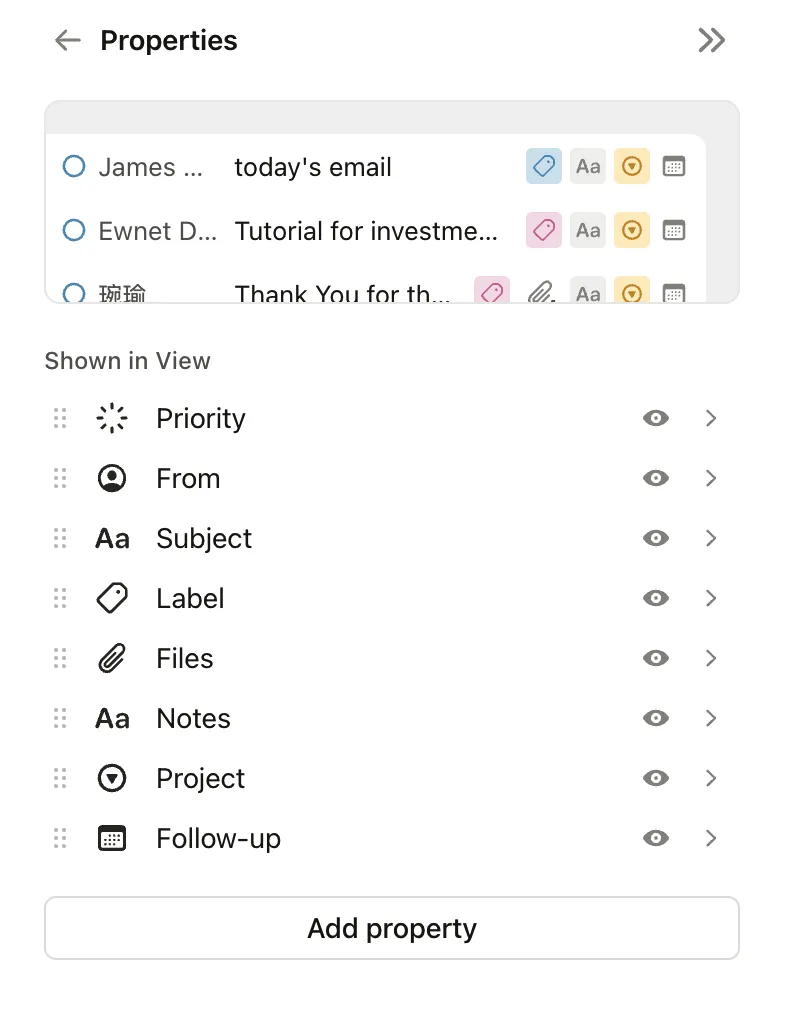Collapse the panel with the double chevron

pyautogui.click(x=712, y=40)
